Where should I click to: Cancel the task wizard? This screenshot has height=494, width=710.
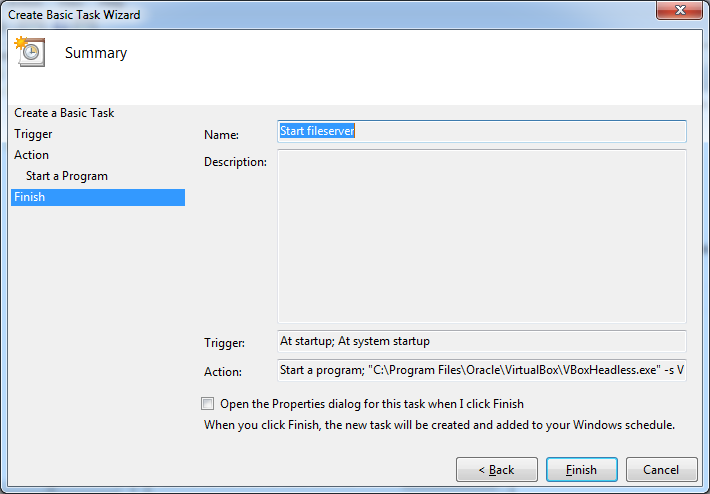(x=661, y=470)
